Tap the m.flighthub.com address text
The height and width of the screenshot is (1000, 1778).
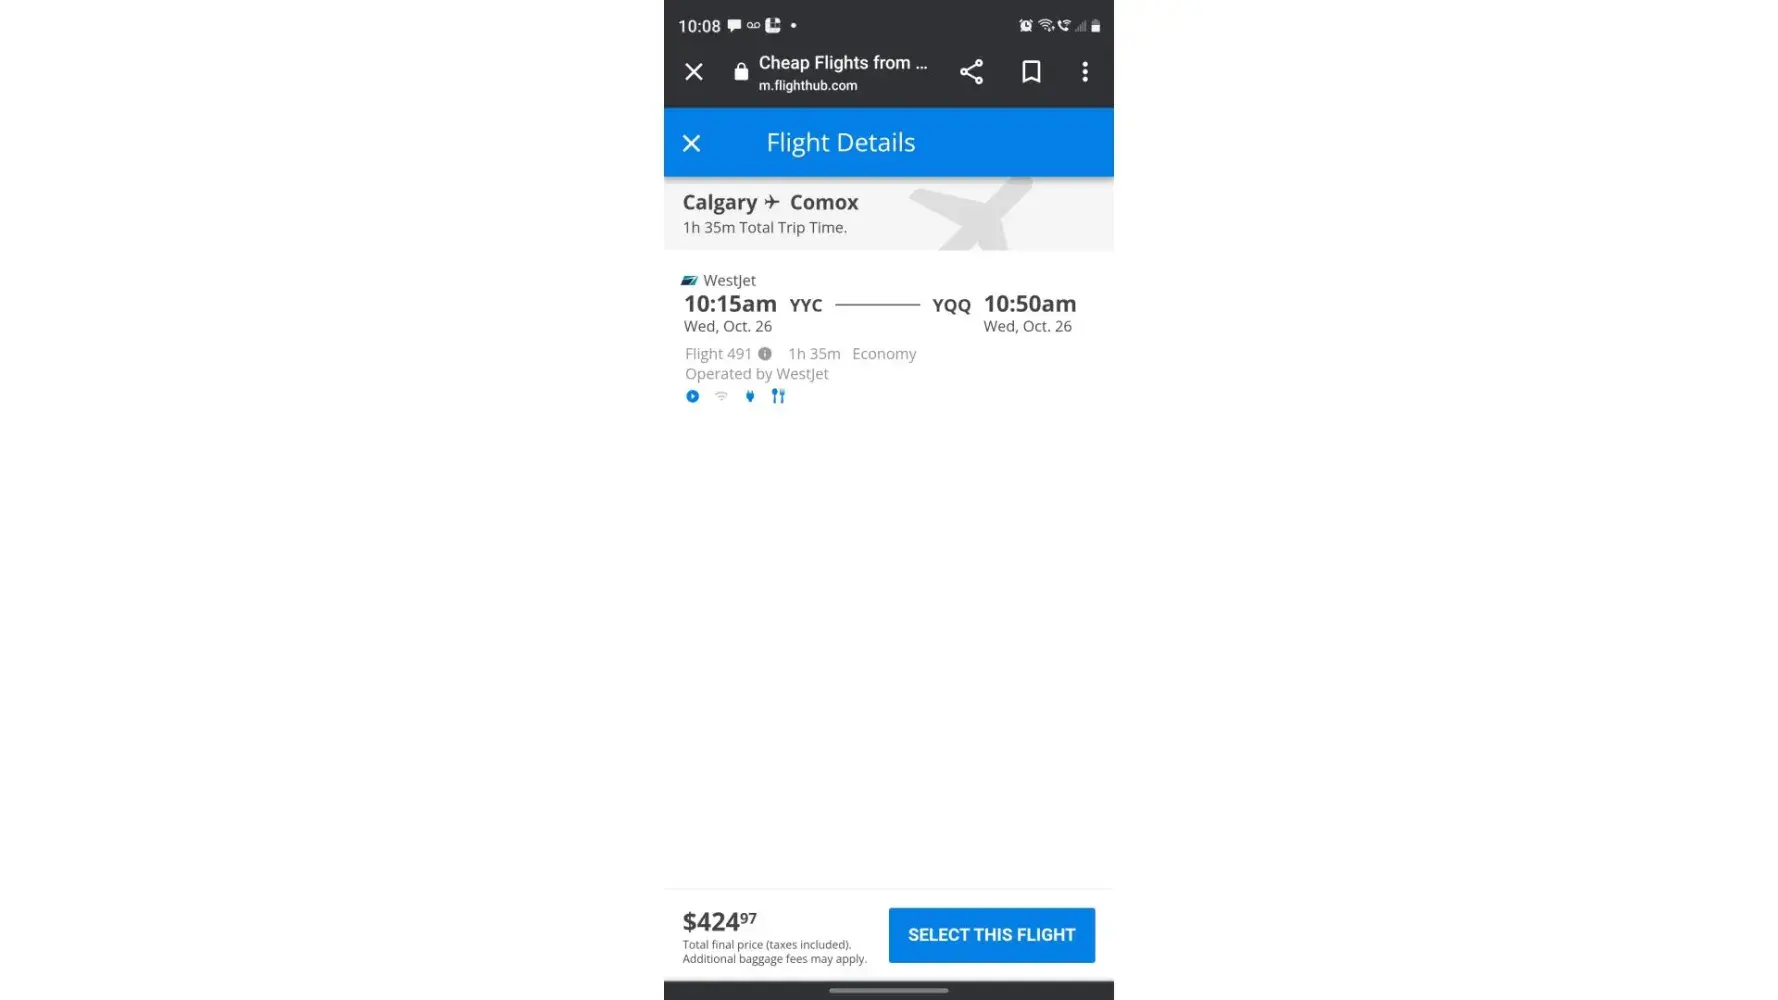point(808,86)
